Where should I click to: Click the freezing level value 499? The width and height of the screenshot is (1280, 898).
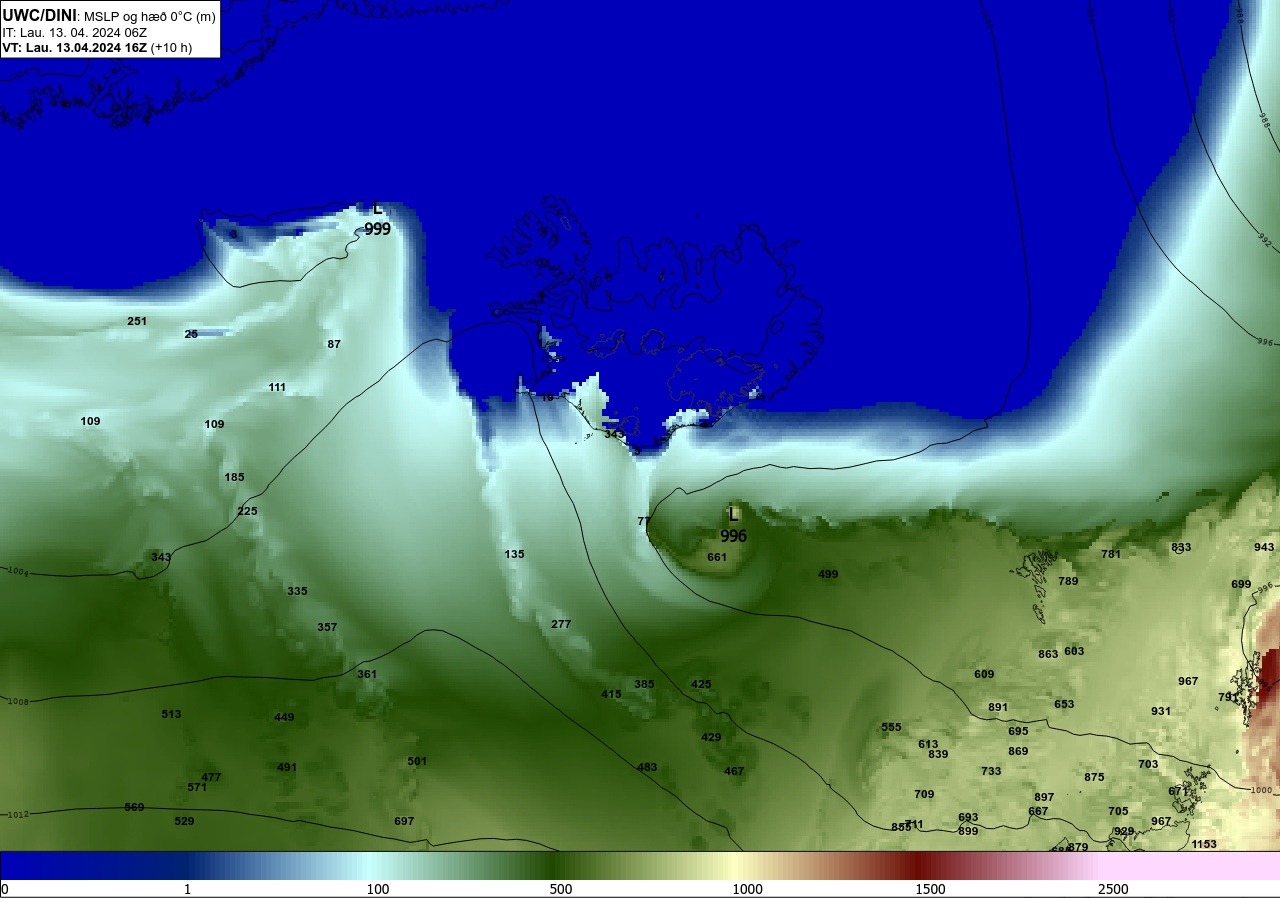(x=828, y=574)
